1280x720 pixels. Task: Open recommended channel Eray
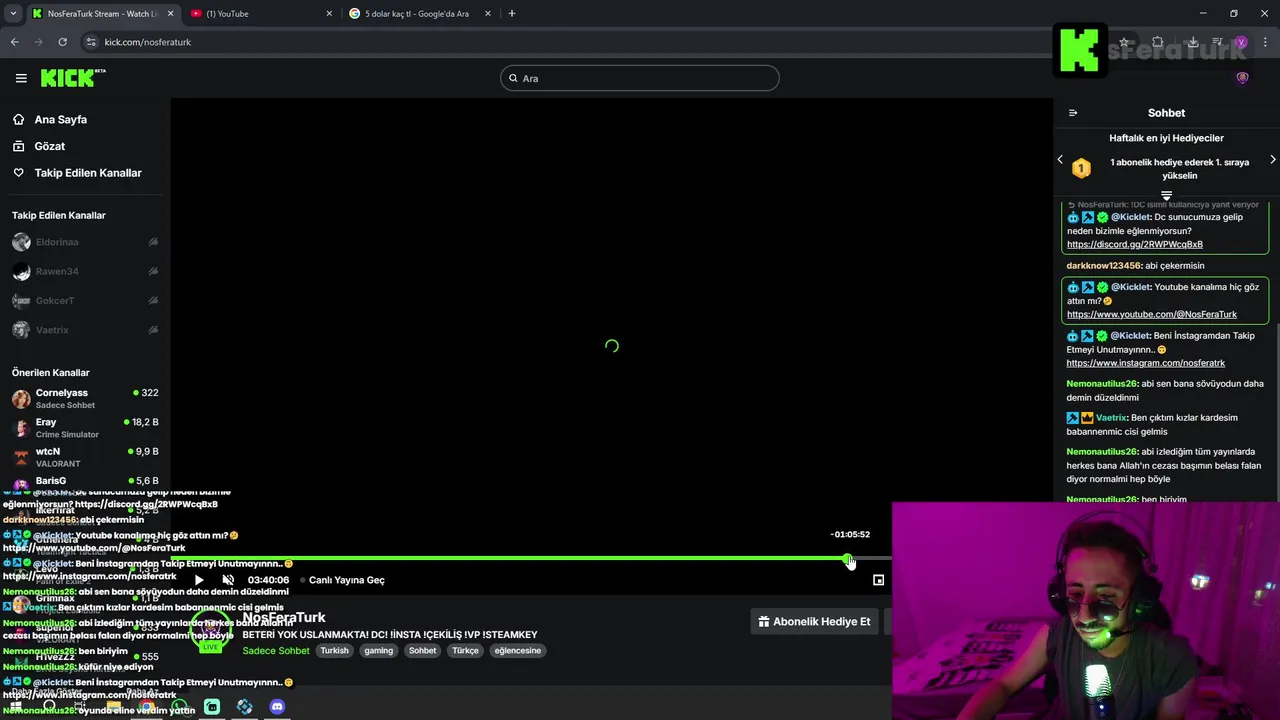click(85, 428)
